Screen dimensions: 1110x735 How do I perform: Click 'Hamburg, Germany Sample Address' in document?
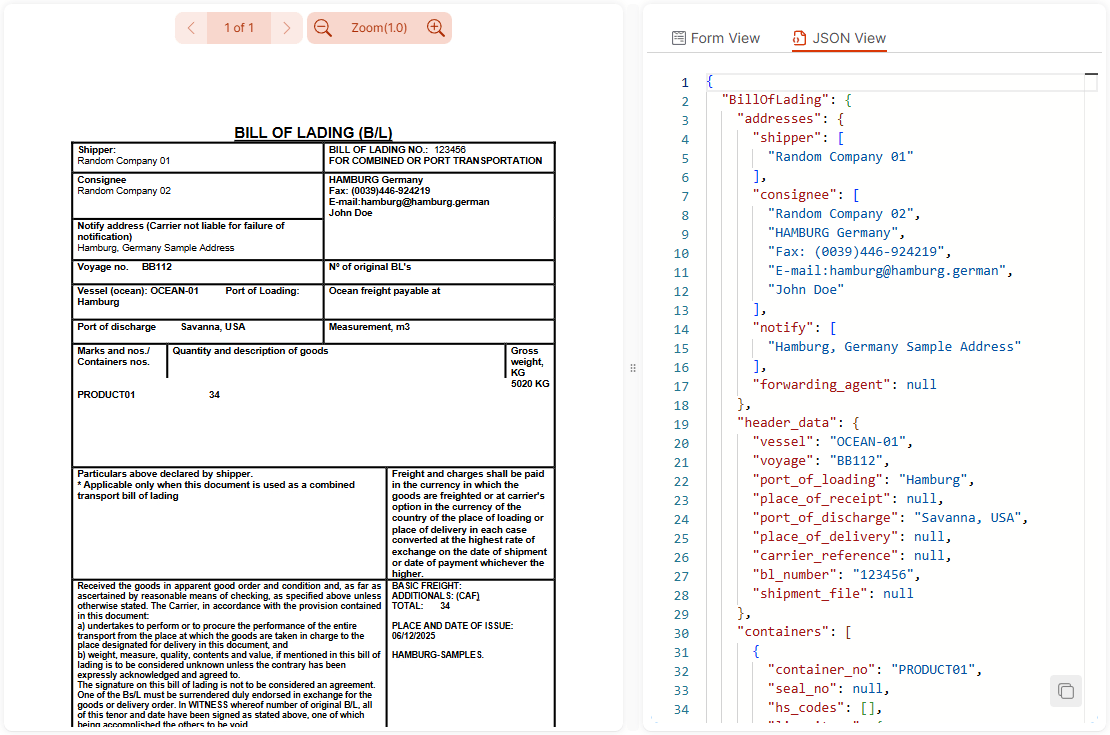tap(156, 248)
